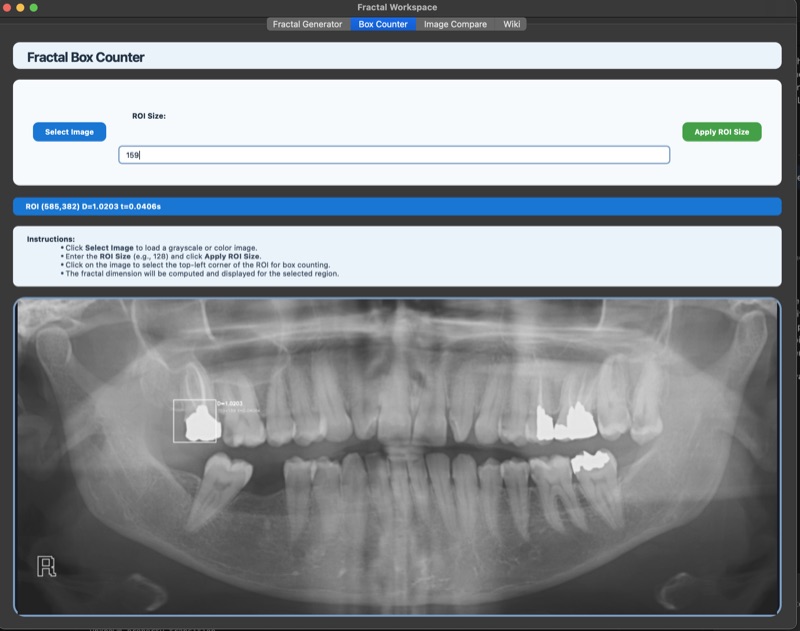Select the Box Counter tab

(383, 24)
